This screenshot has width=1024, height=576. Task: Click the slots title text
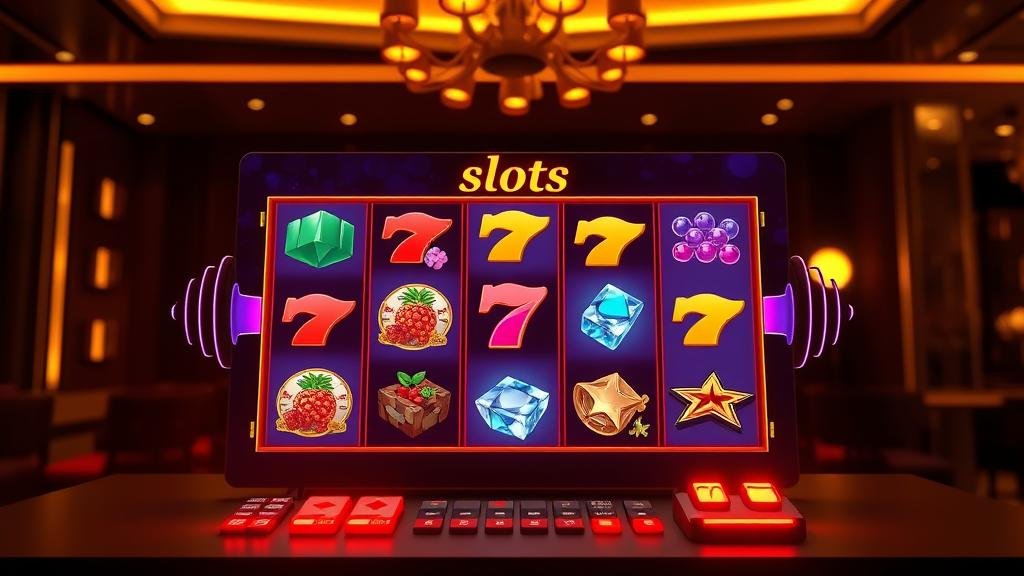point(513,176)
